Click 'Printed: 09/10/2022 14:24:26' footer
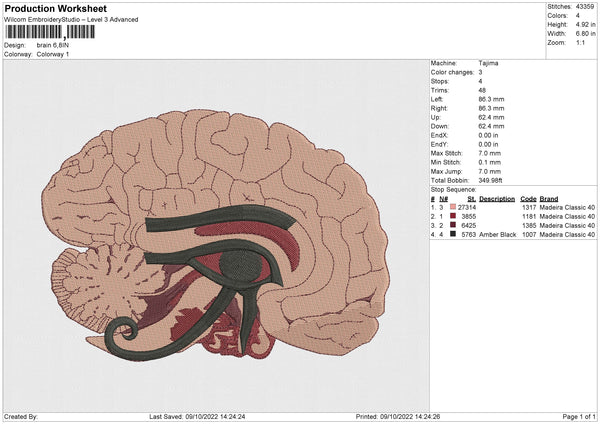This screenshot has height=424, width=600. 398,416
